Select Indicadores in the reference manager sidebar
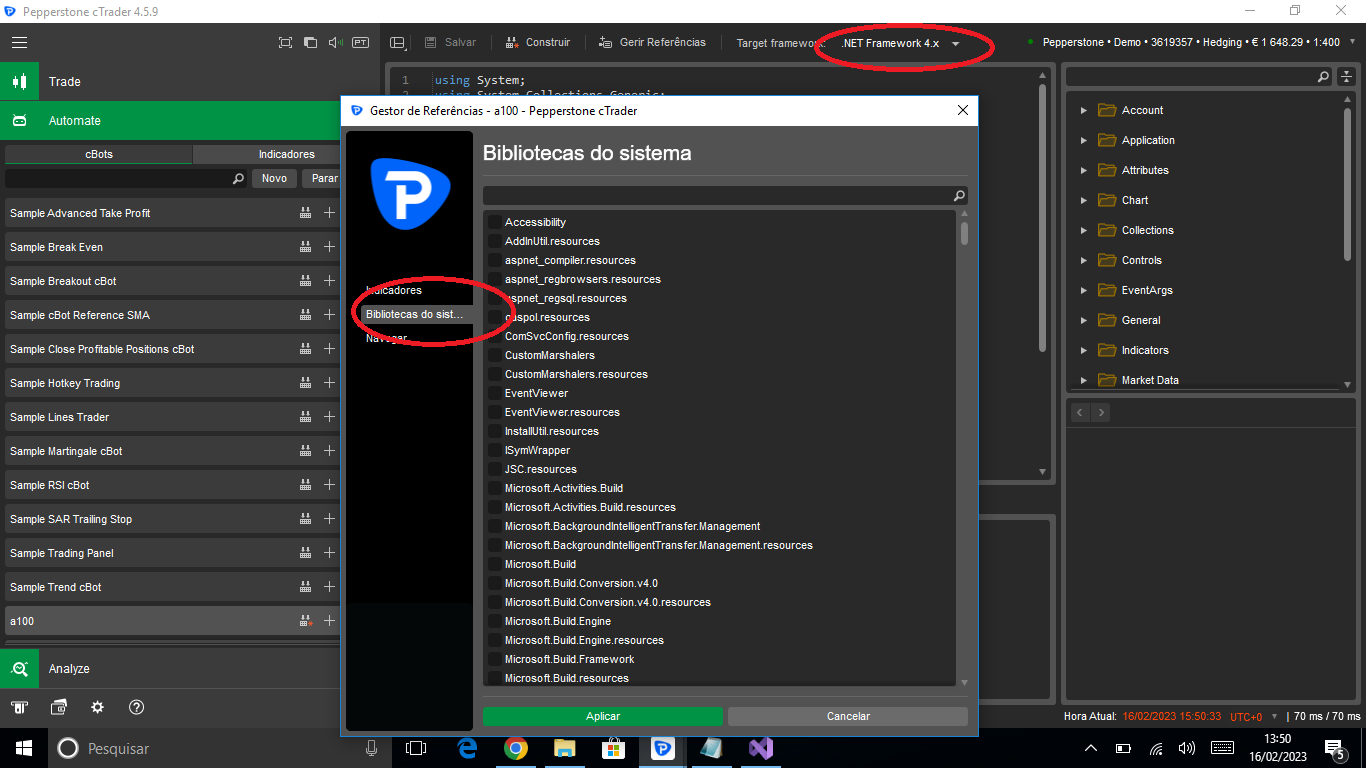The width and height of the screenshot is (1366, 768). coord(394,290)
